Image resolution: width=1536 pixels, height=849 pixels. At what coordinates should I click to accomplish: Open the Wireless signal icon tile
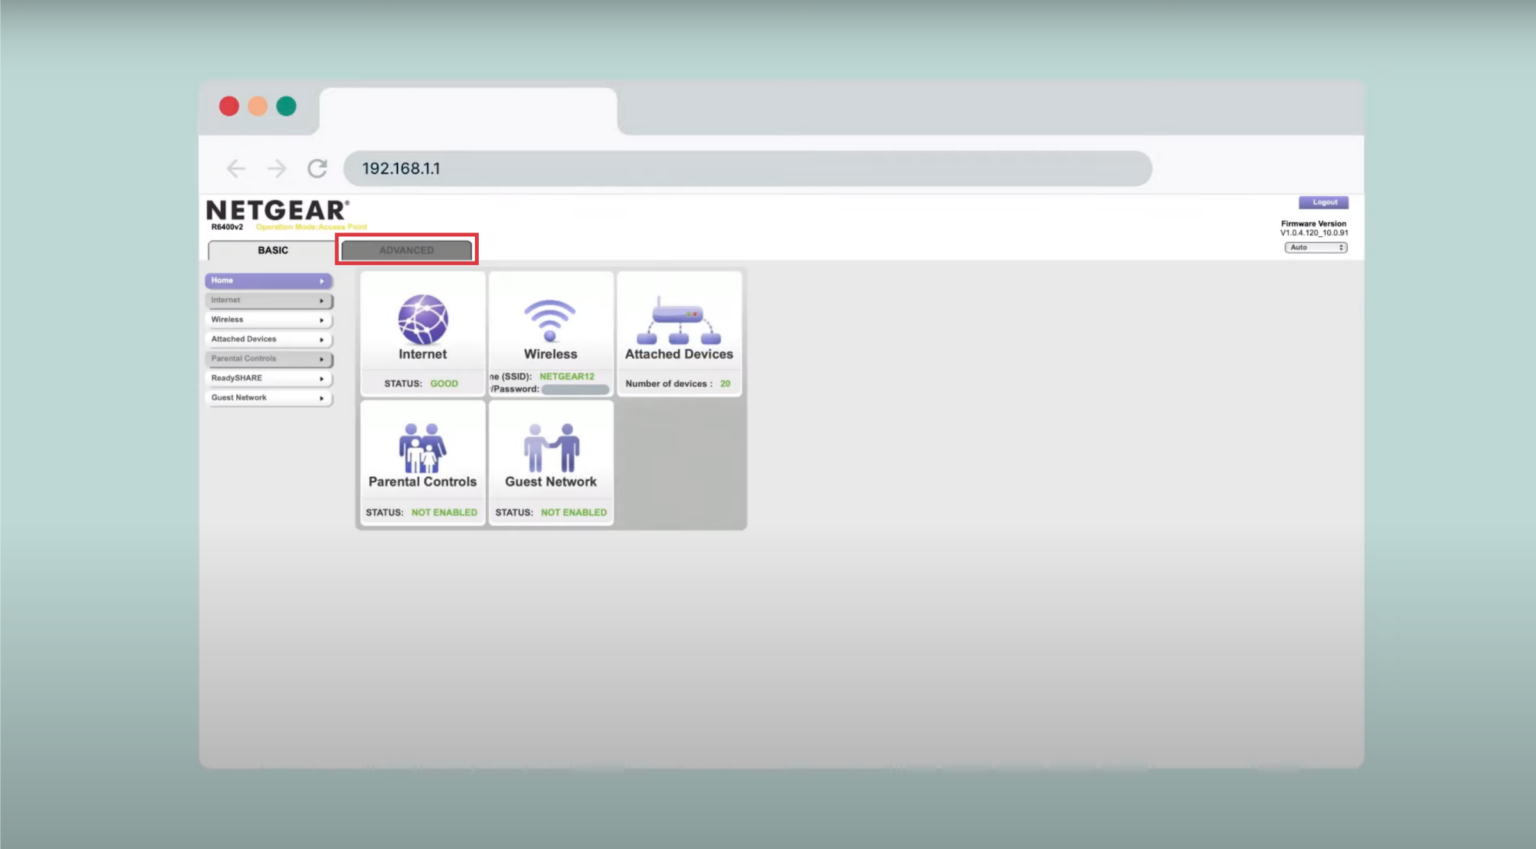(x=550, y=320)
